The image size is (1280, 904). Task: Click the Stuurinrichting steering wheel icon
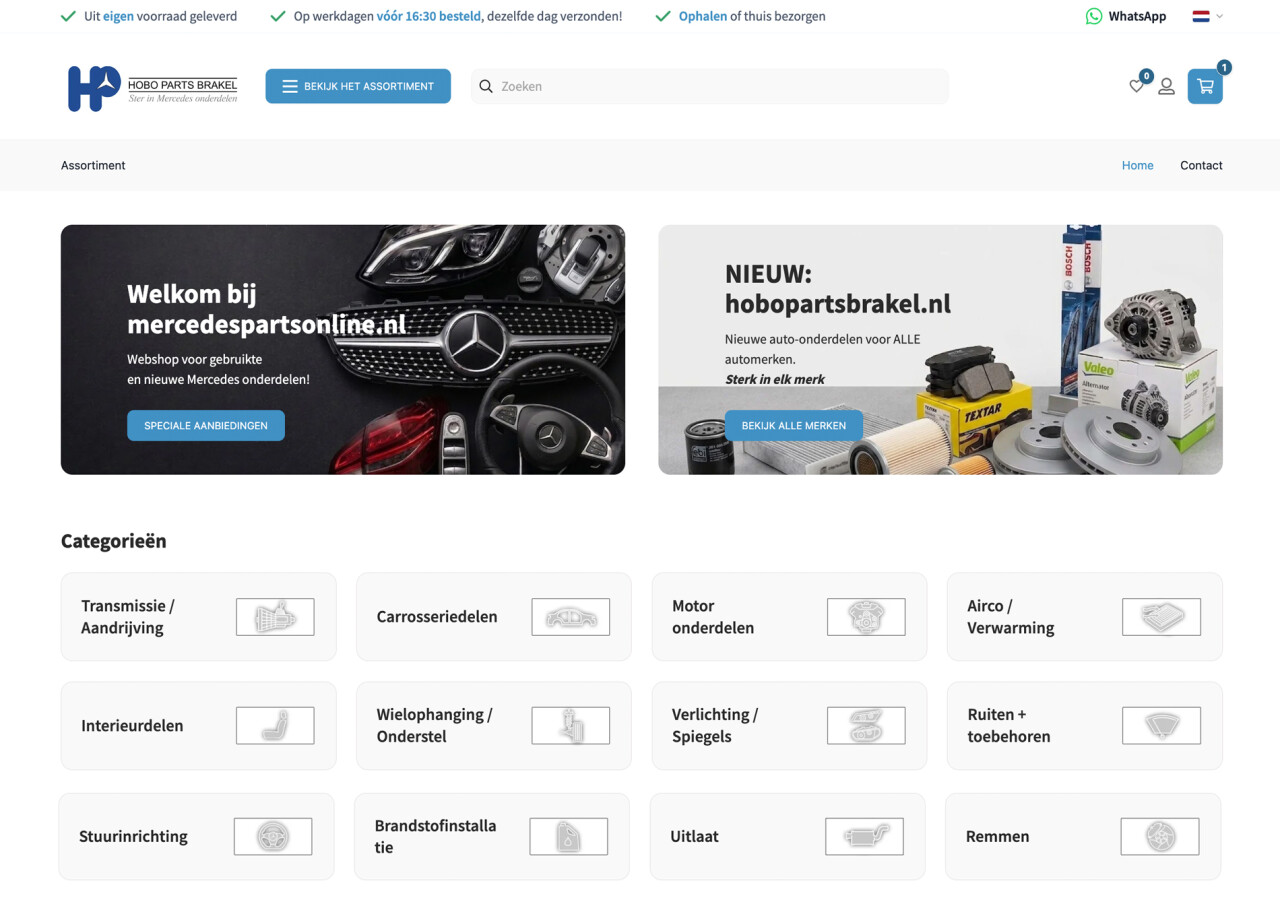point(273,836)
